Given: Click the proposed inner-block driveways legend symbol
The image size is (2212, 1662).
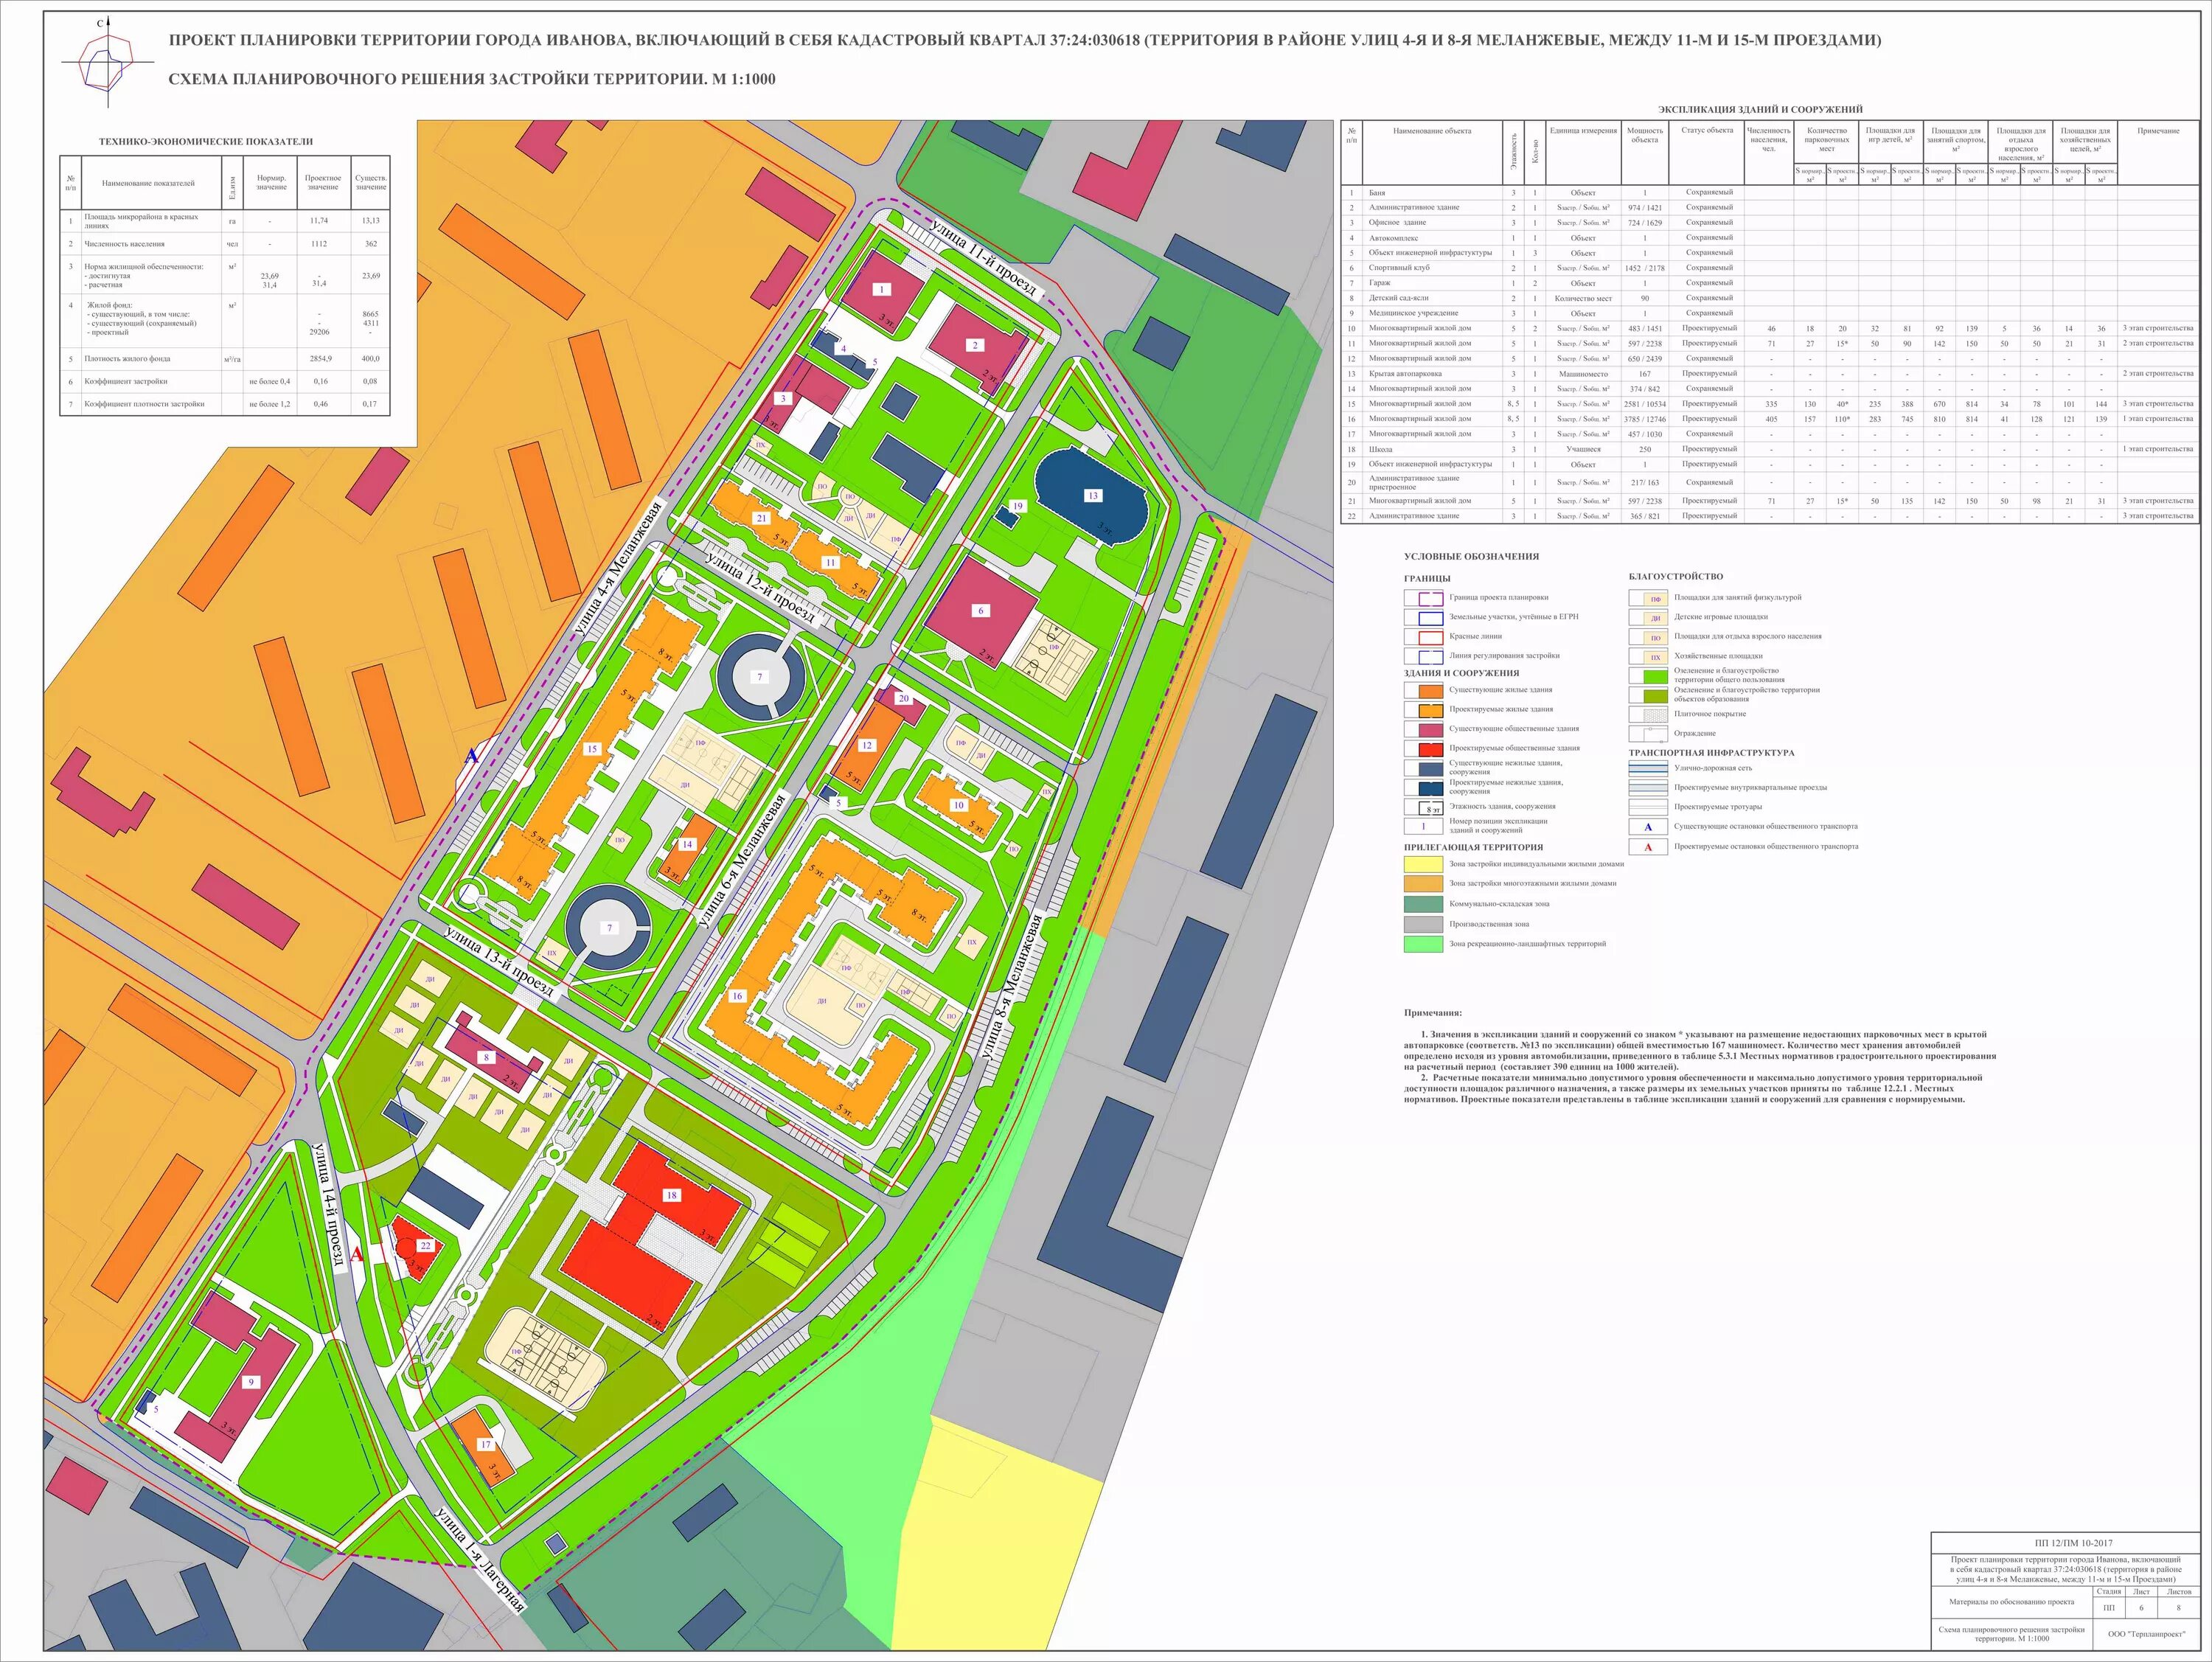Looking at the screenshot, I should [x=1648, y=788].
